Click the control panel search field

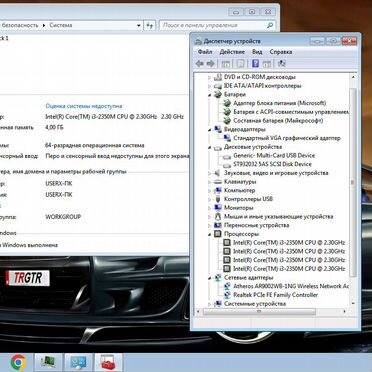pyautogui.click(x=217, y=25)
